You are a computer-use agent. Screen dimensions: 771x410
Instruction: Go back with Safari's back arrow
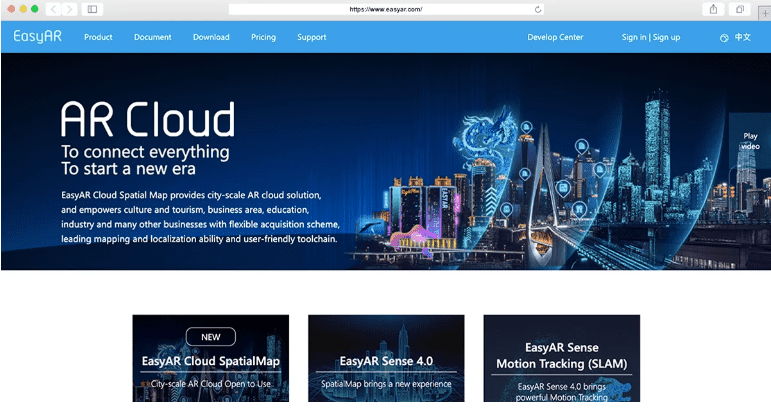pos(54,9)
